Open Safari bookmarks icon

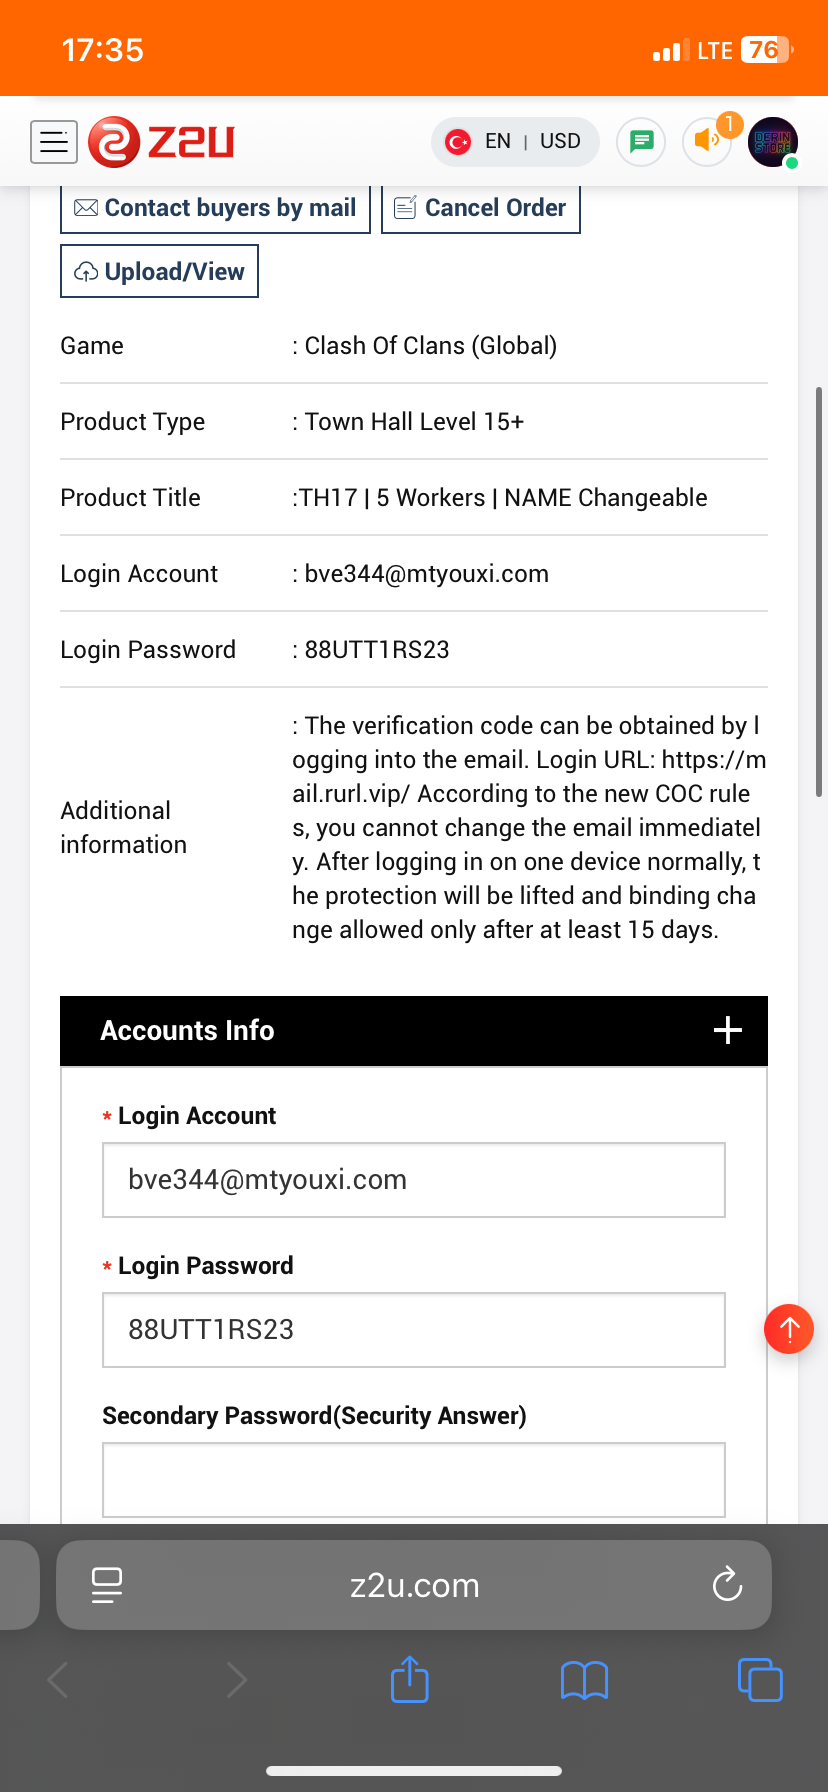tap(585, 1680)
